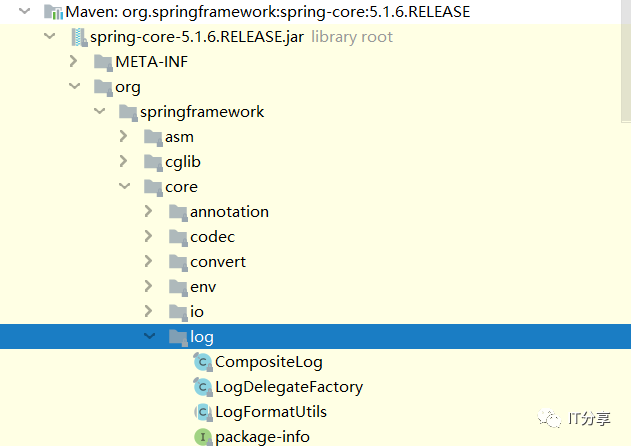This screenshot has width=631, height=446.
Task: Expand the io package arrow
Action: (x=148, y=311)
